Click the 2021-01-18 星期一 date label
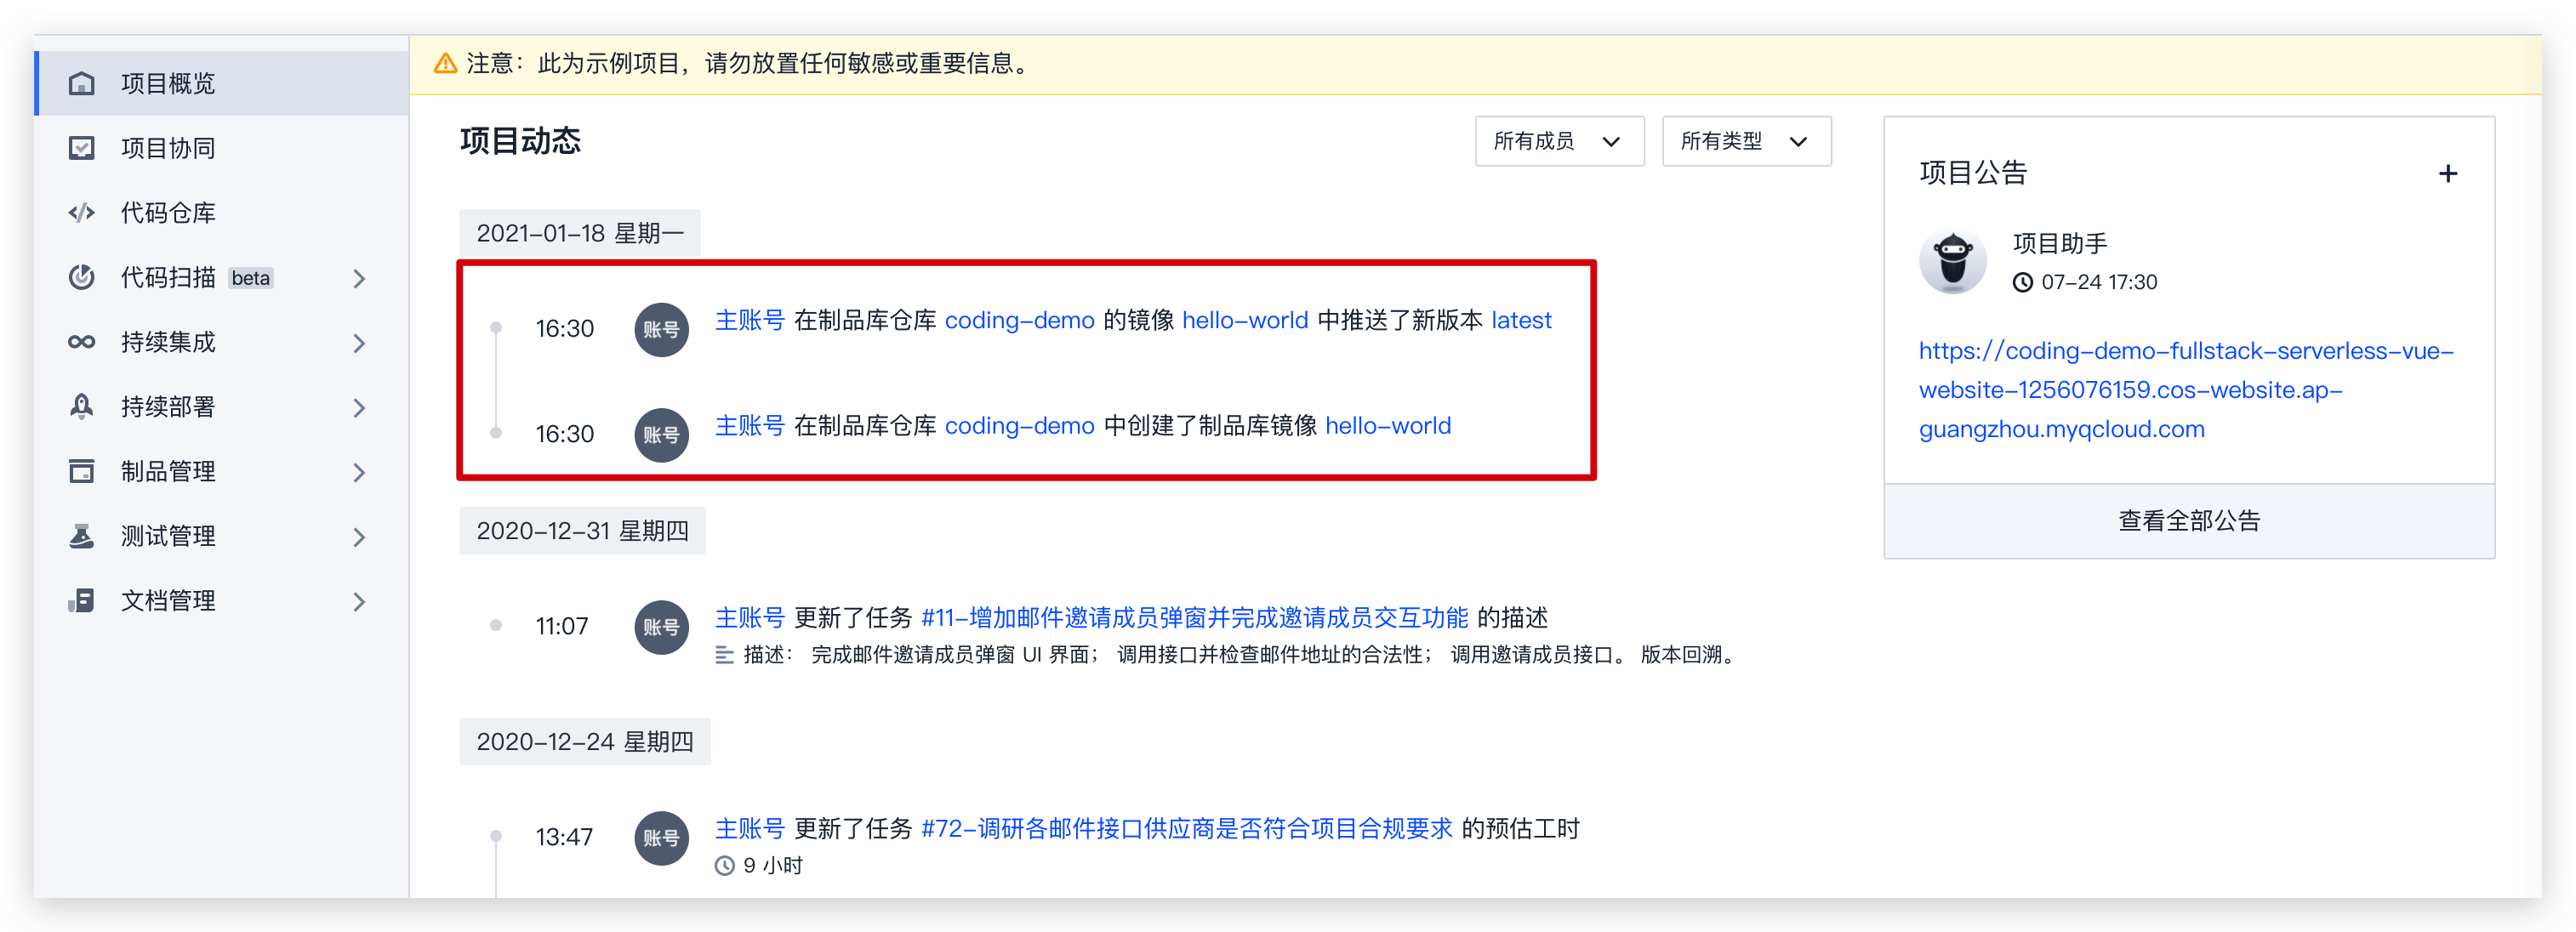2576x932 pixels. pos(580,233)
